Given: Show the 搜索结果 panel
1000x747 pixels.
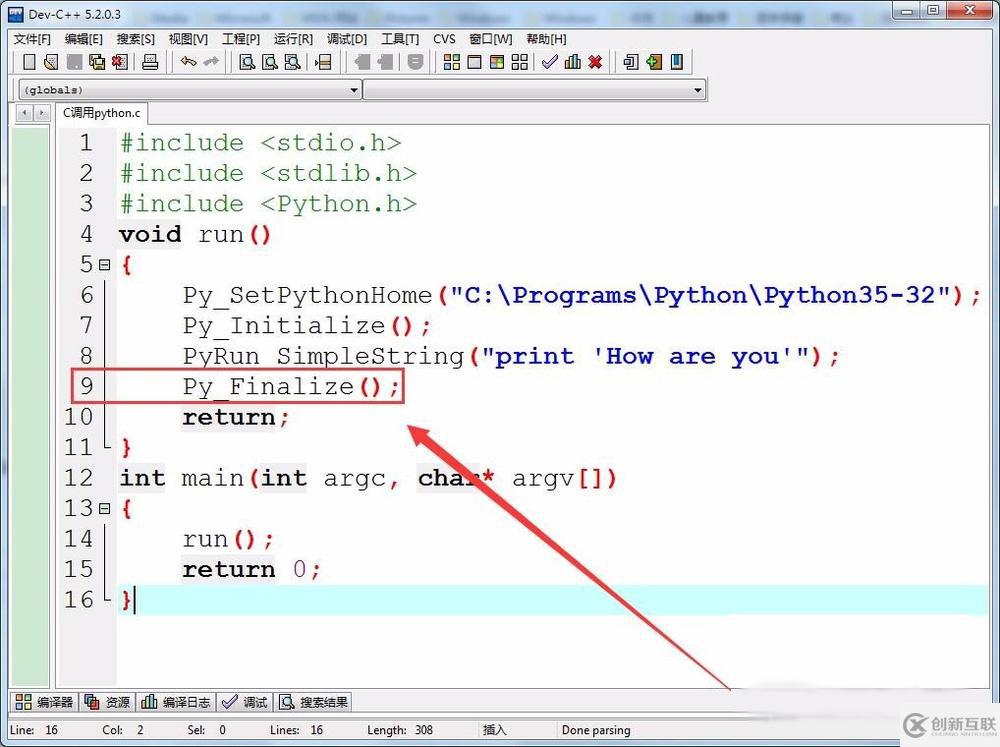Looking at the screenshot, I should pos(313,701).
